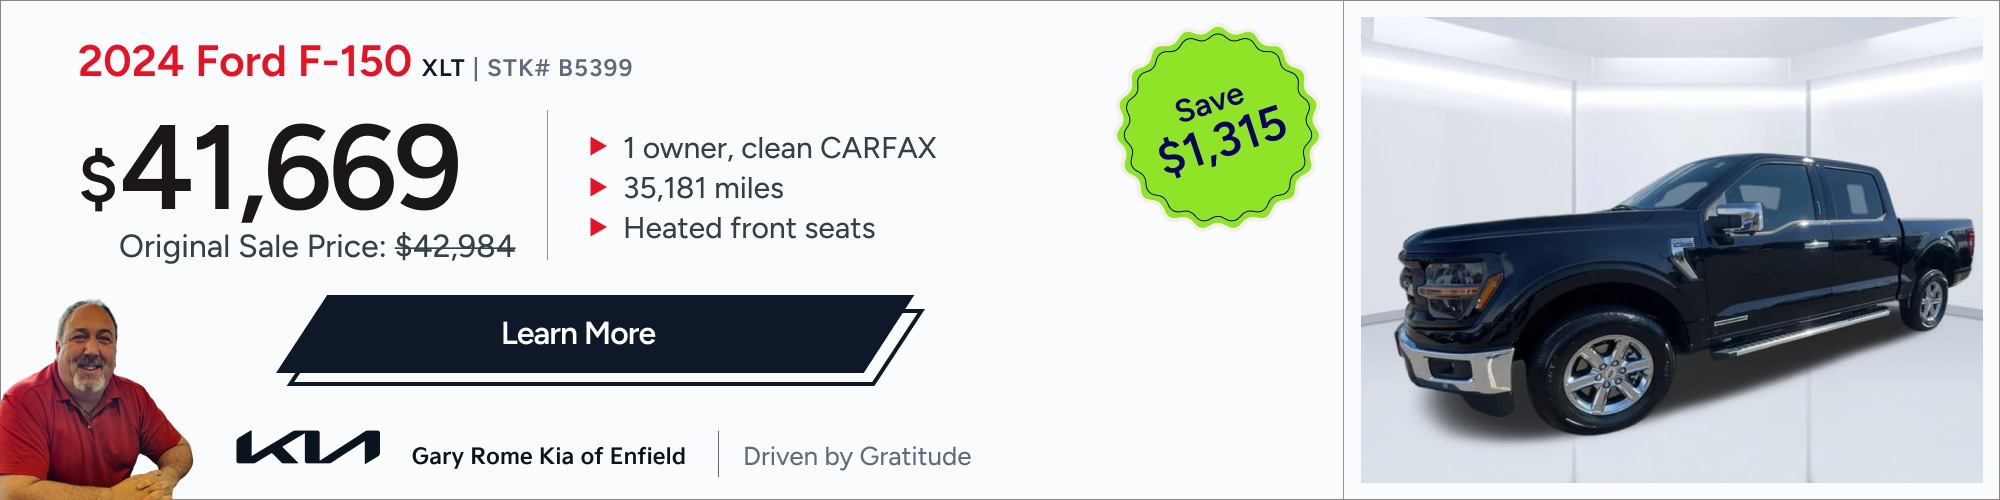Click the red arrow beside Heated front seats
The width and height of the screenshot is (2000, 500).
(598, 227)
